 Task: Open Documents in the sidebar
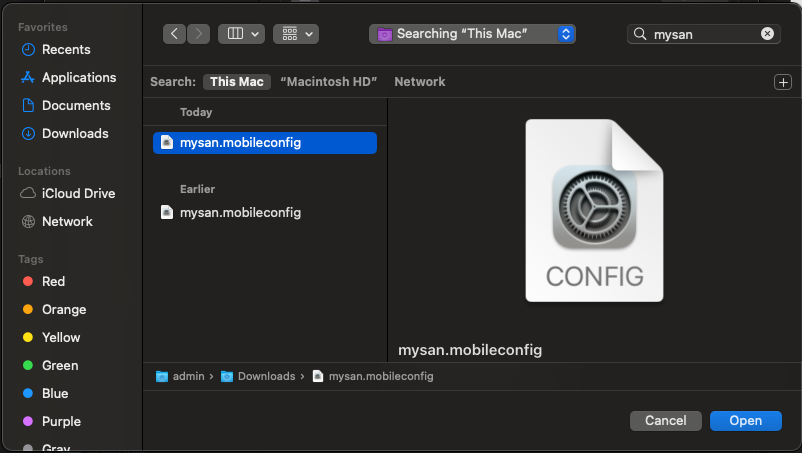click(x=76, y=106)
